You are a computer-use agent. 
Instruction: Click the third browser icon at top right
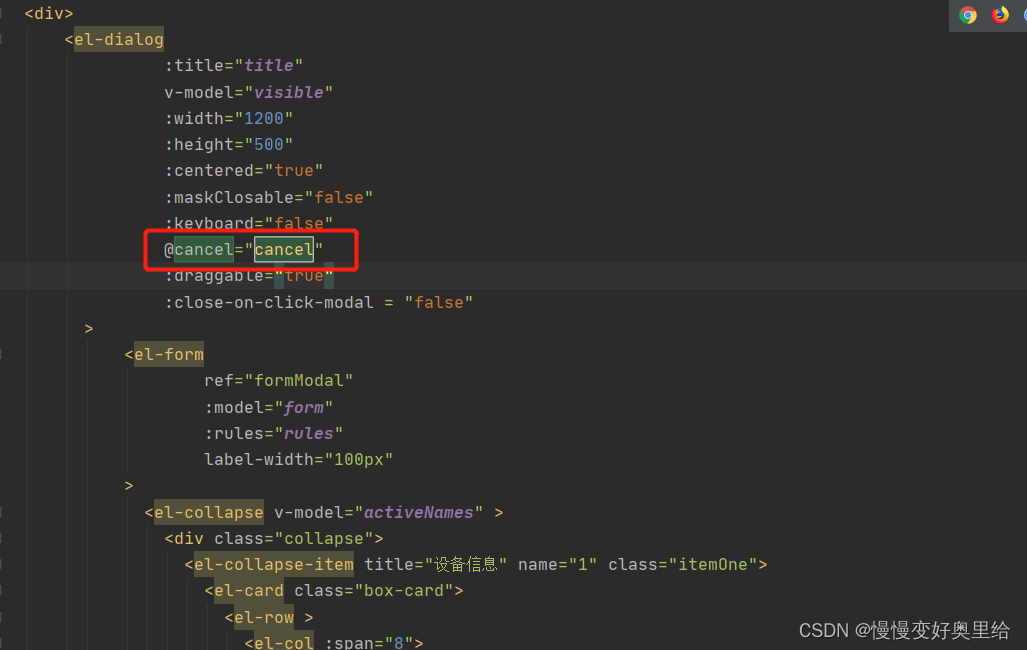[1024, 15]
